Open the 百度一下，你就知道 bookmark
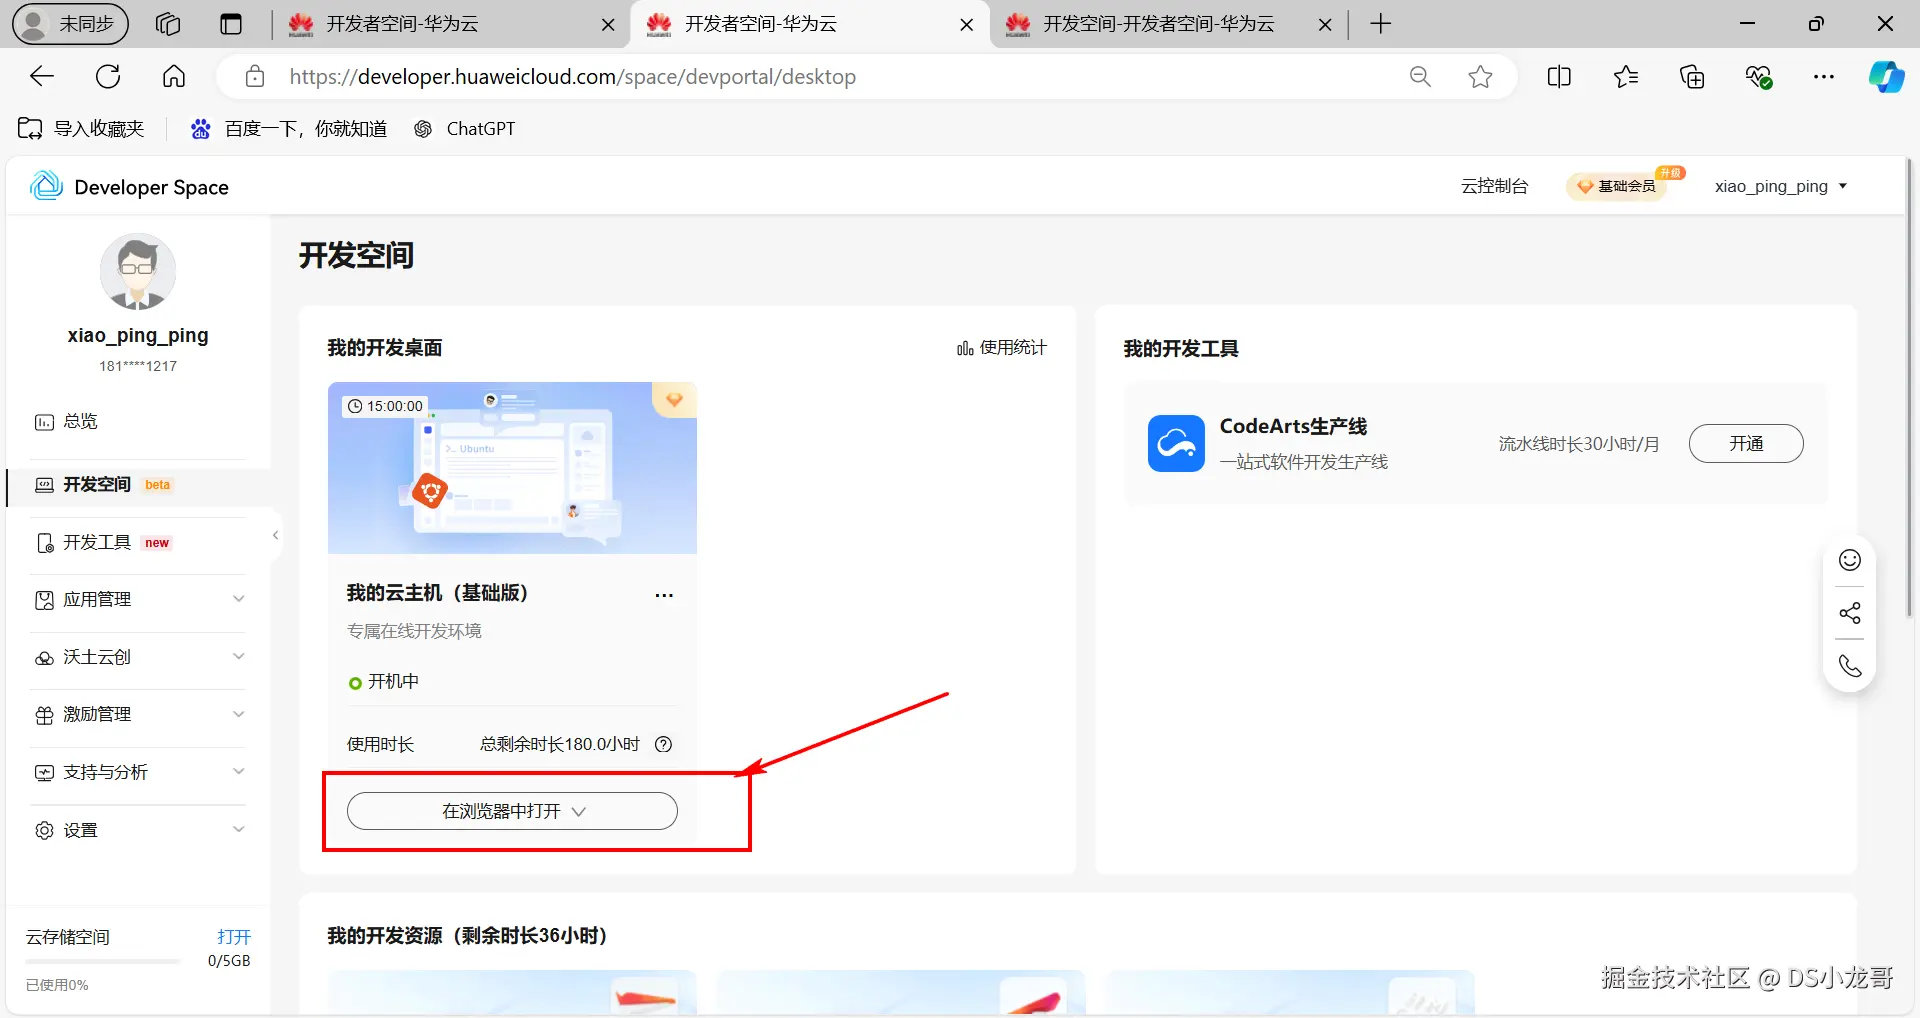The image size is (1920, 1018). coord(289,128)
